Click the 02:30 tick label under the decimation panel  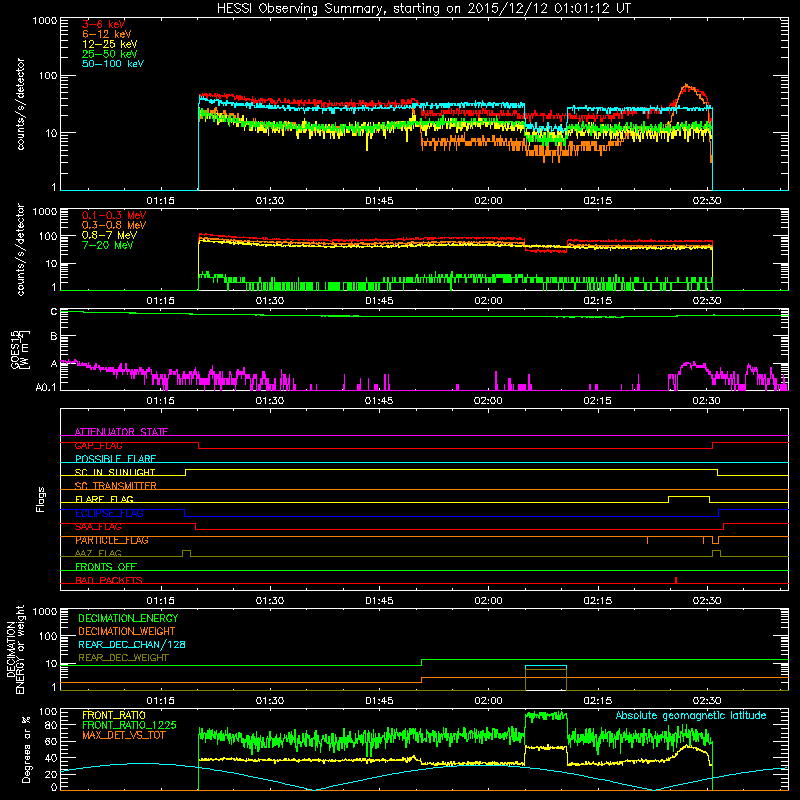[707, 701]
